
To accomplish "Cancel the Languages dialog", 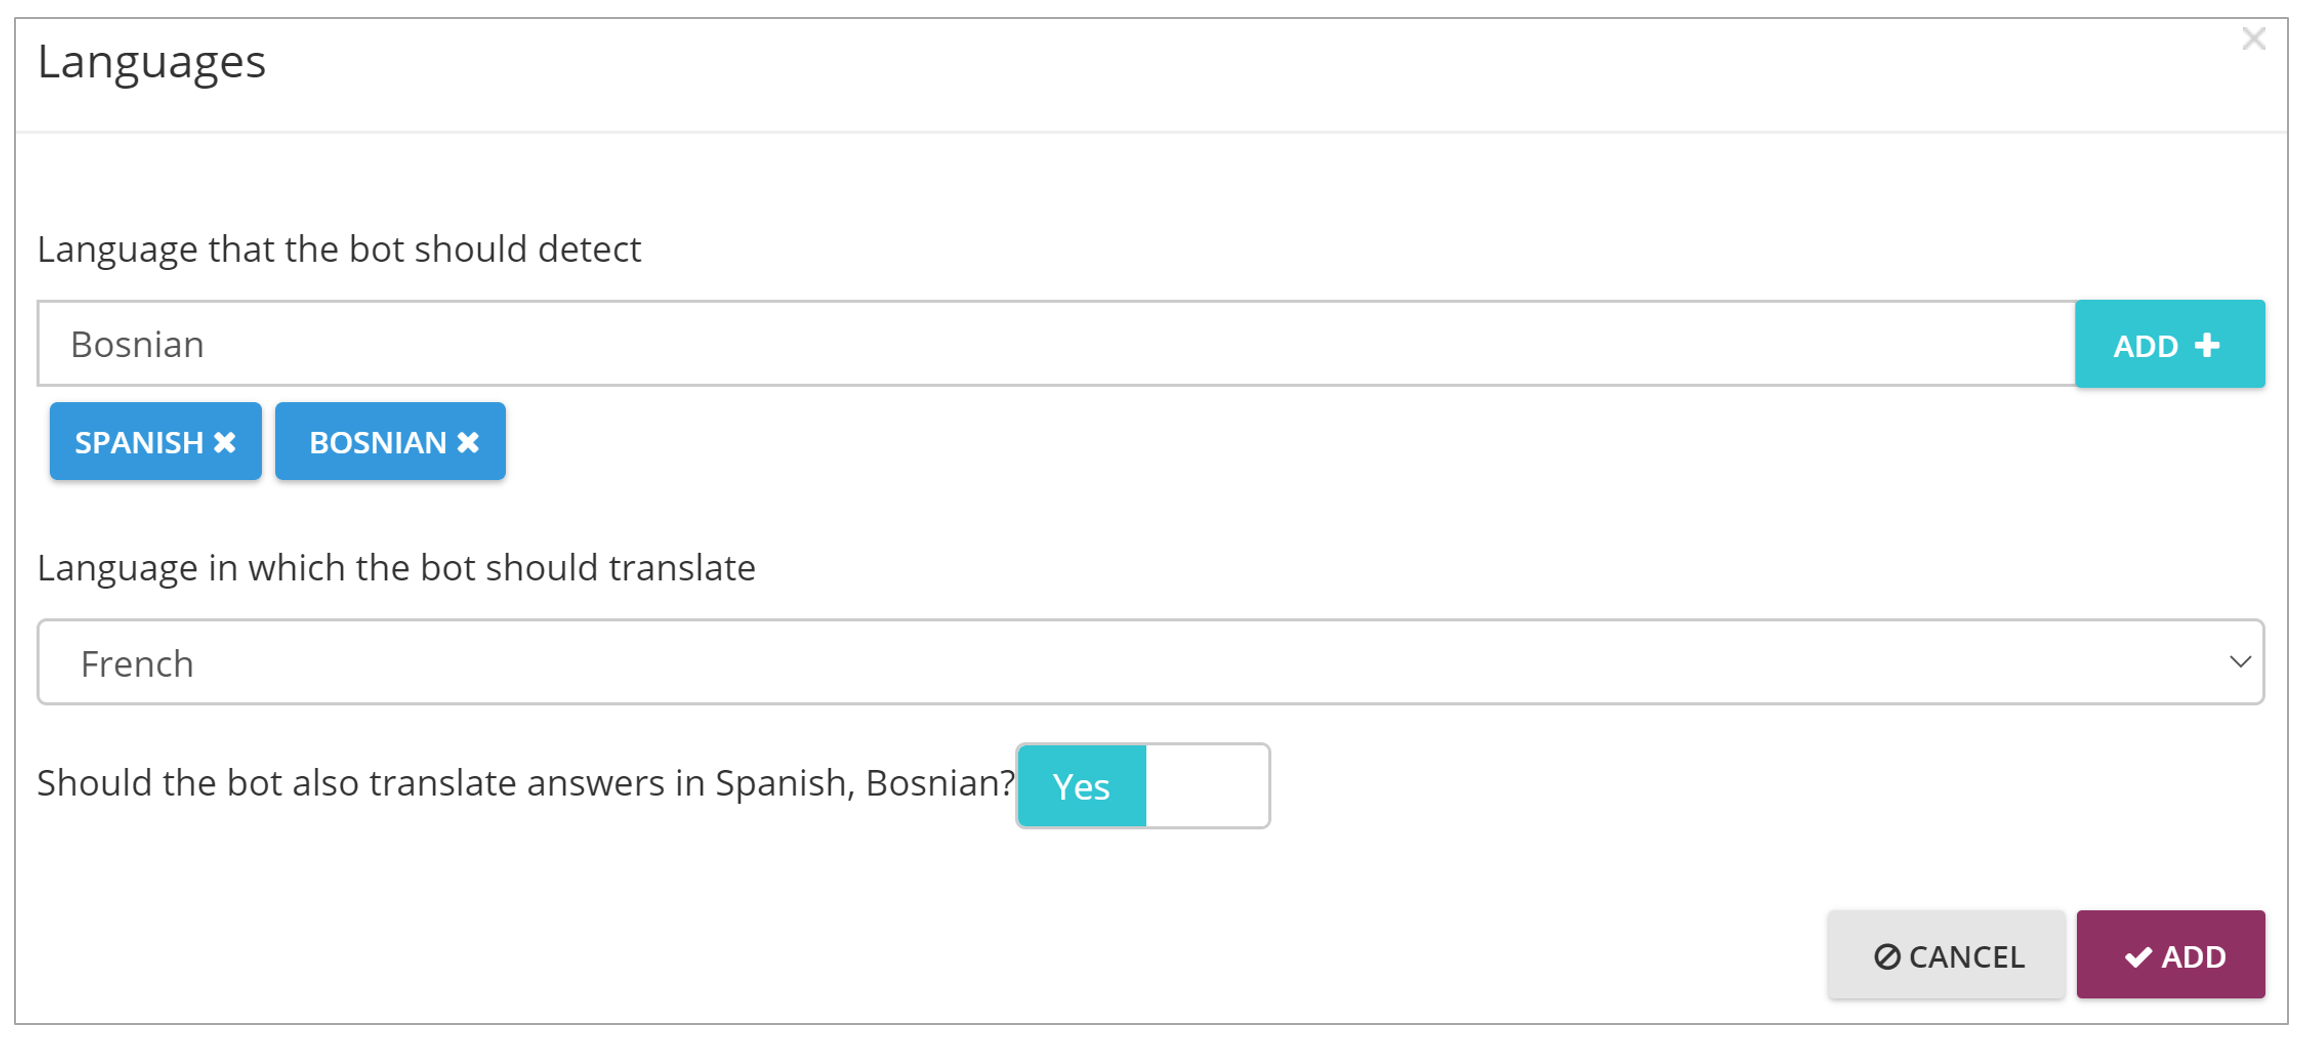I will tap(1946, 955).
